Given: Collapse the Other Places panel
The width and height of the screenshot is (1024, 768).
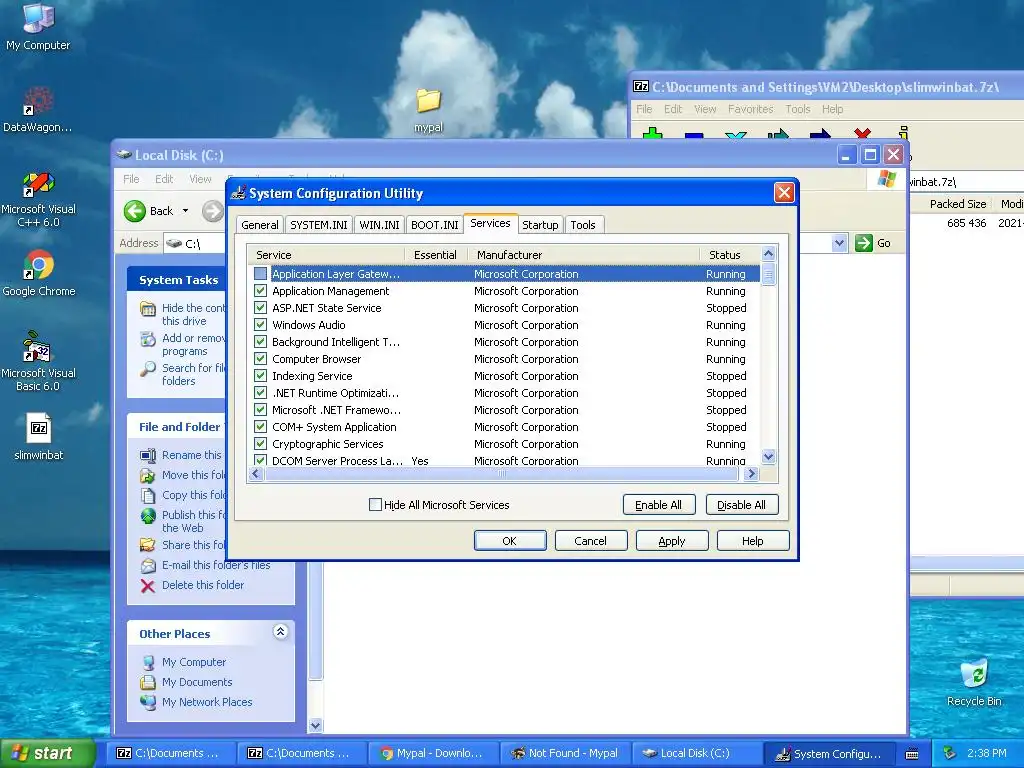Looking at the screenshot, I should (281, 632).
